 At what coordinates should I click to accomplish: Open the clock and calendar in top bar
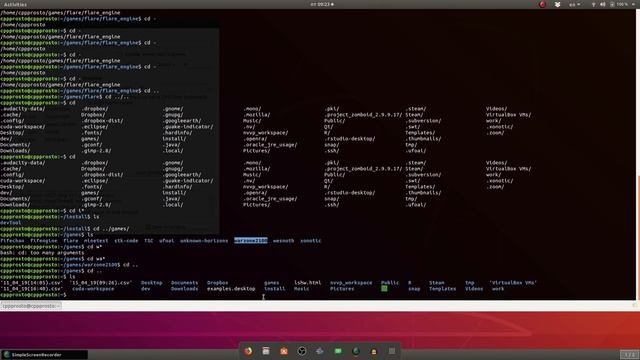coord(322,4)
